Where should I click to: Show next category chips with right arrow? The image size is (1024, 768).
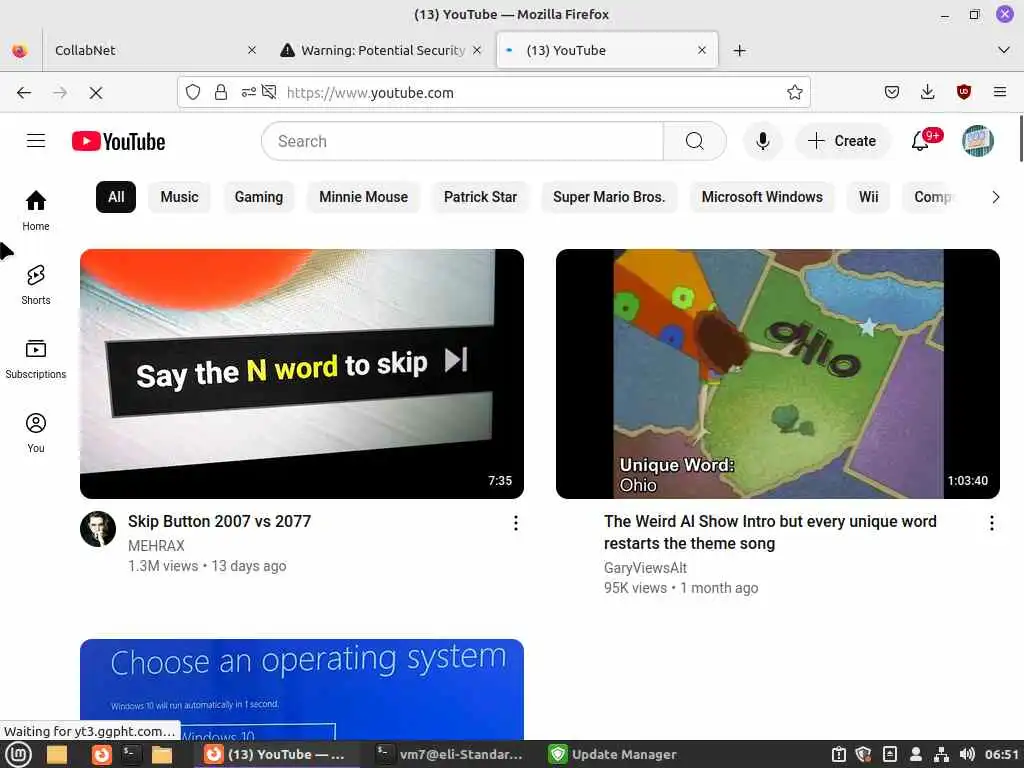click(995, 197)
